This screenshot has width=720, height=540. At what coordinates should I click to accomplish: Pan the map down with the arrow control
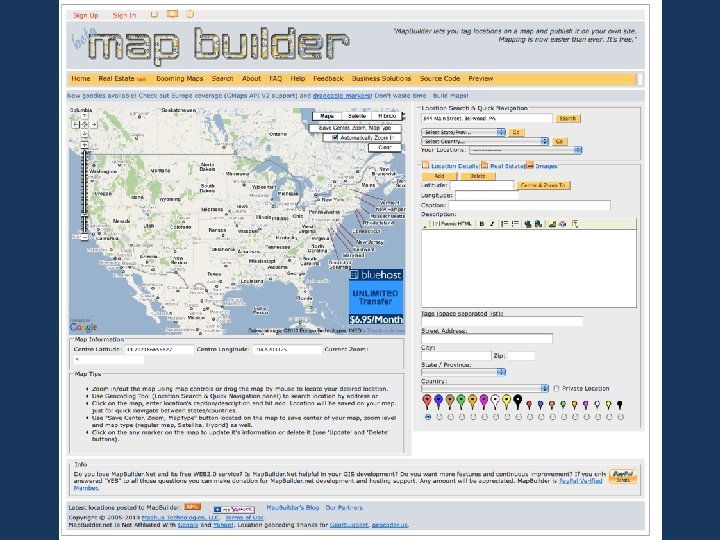coord(84,133)
